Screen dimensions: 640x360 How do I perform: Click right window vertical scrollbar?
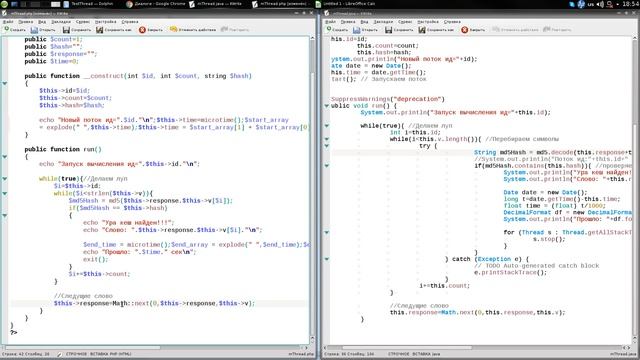(635, 188)
